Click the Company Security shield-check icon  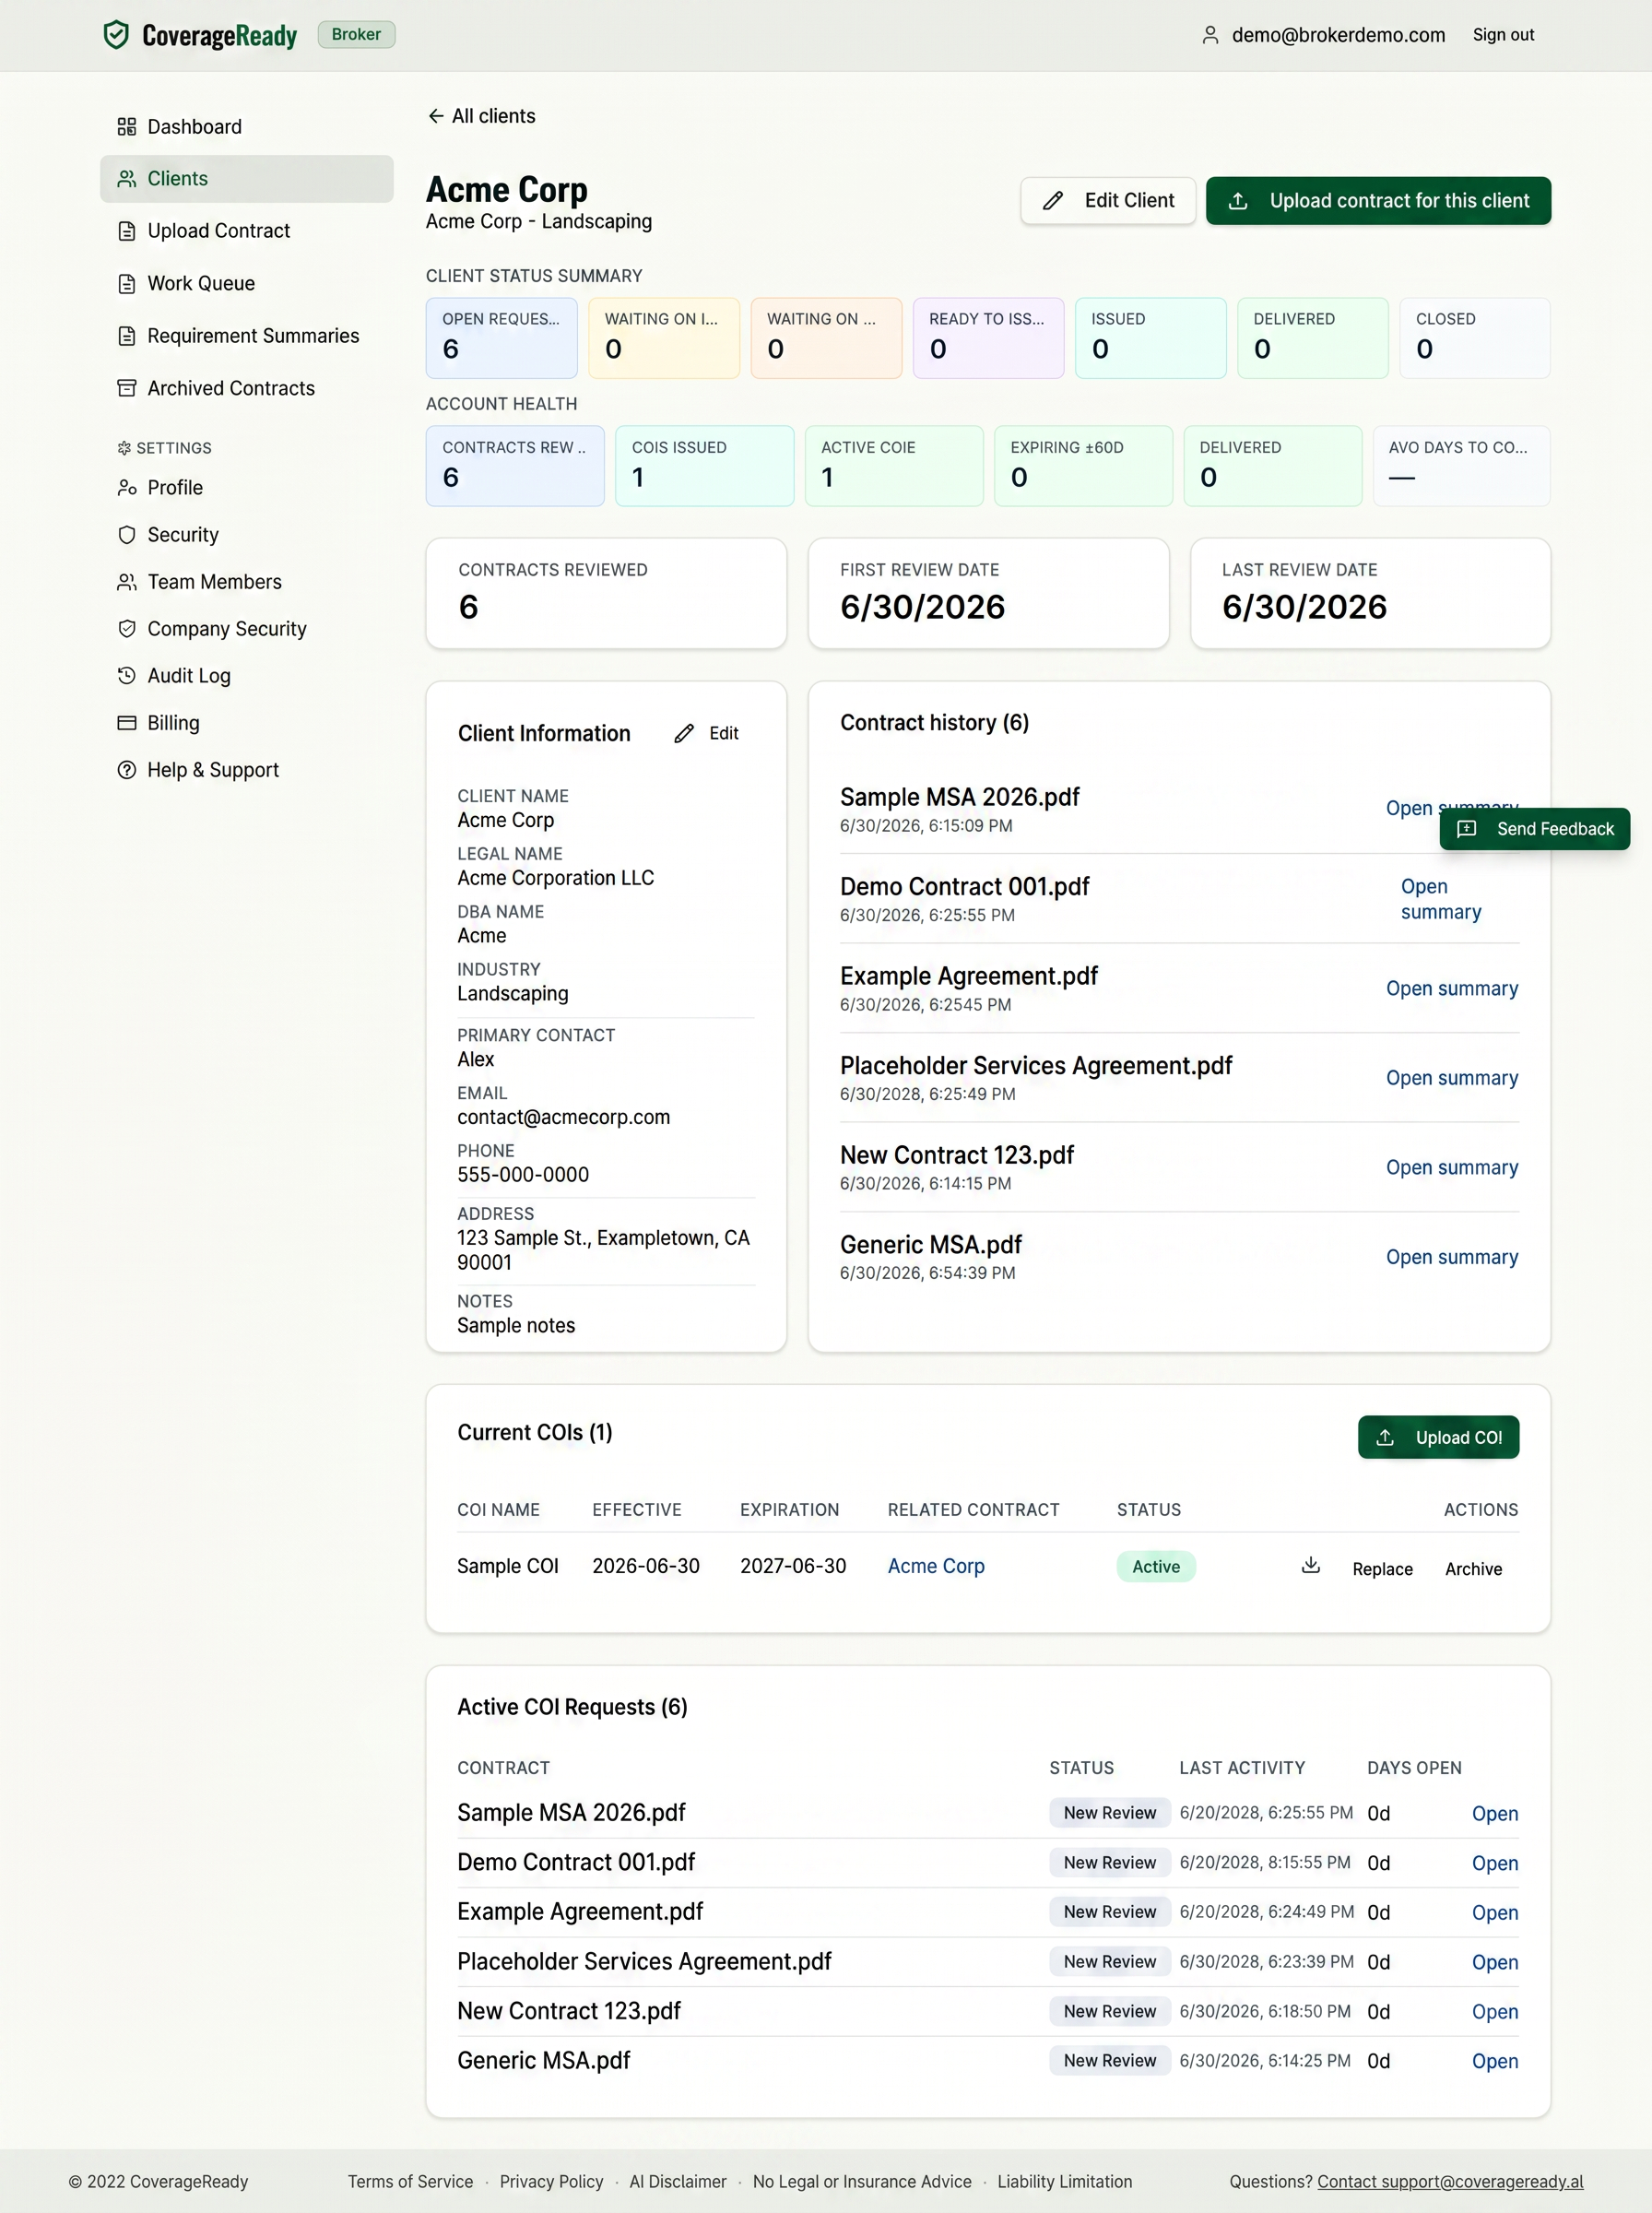(126, 629)
